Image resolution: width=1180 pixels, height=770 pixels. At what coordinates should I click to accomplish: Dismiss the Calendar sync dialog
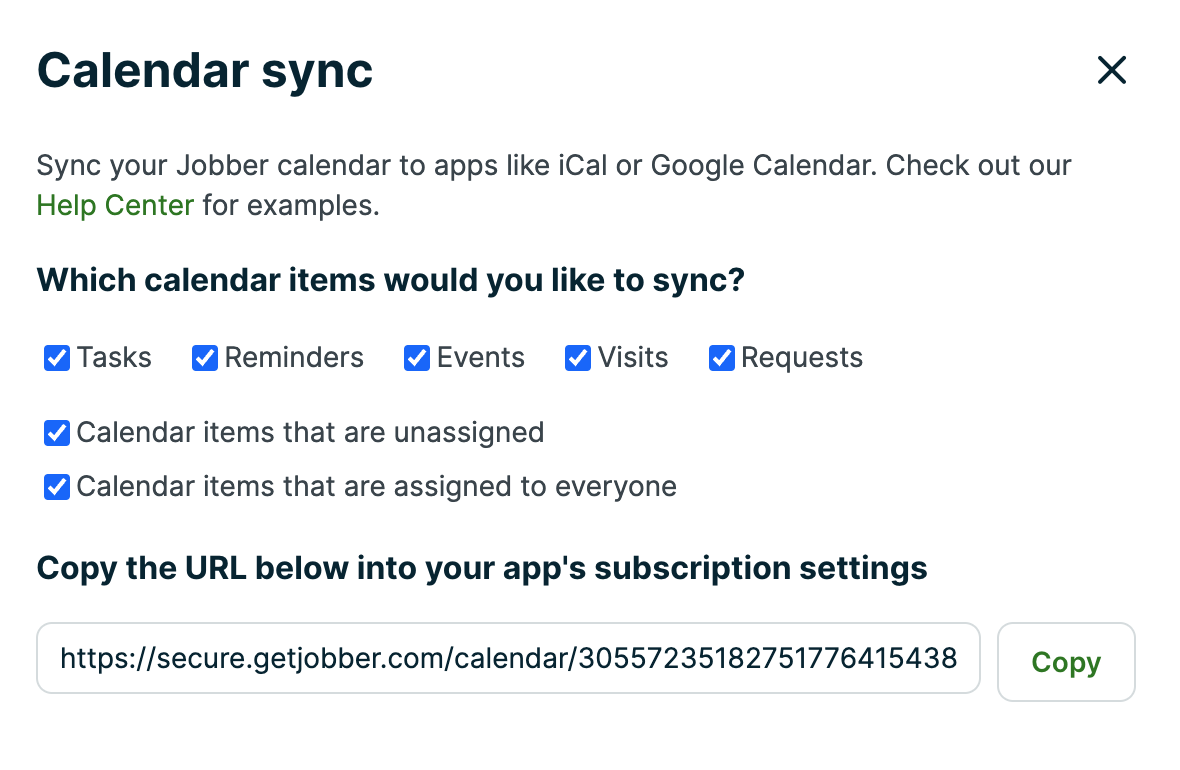[1111, 70]
